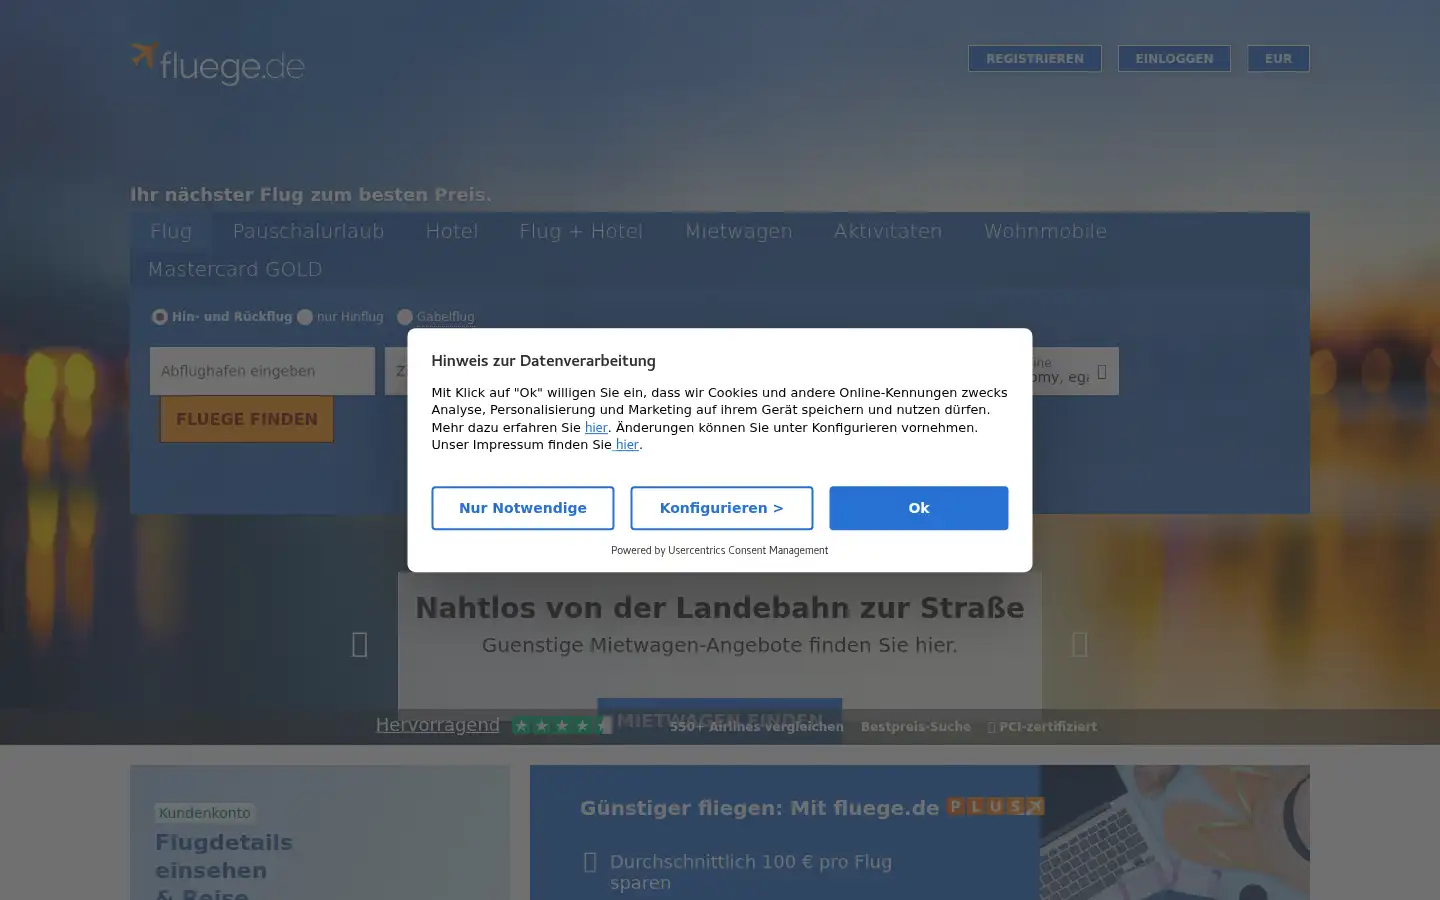Open the EUR currency selector
Screen dimensions: 1440x900
1278,59
